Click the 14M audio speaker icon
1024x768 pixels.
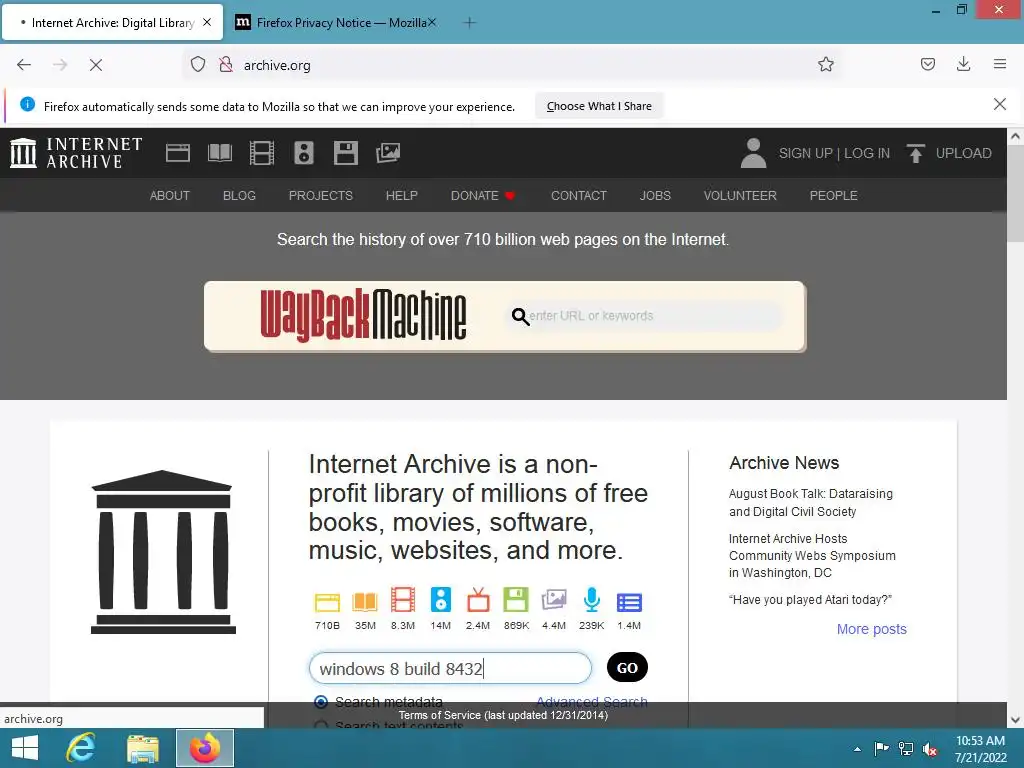441,600
